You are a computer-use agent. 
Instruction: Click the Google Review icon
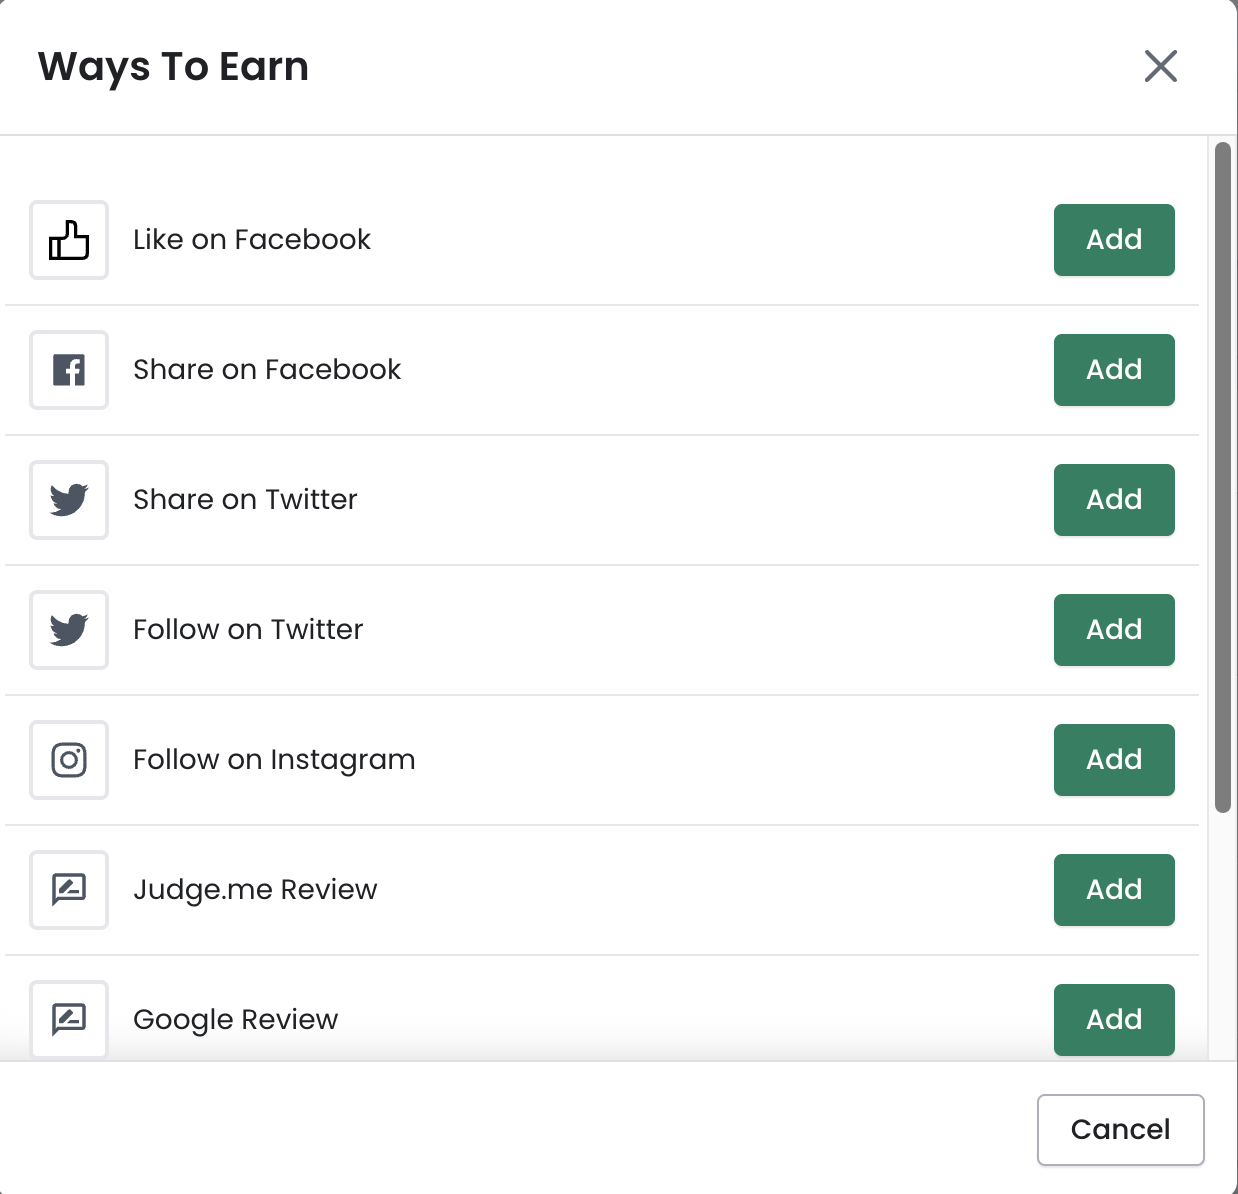[69, 1019]
